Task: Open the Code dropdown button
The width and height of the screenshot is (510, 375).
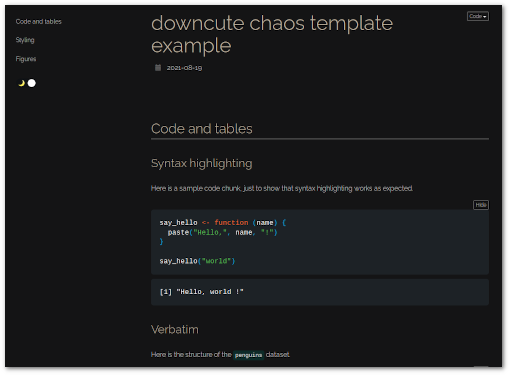Action: pyautogui.click(x=478, y=16)
